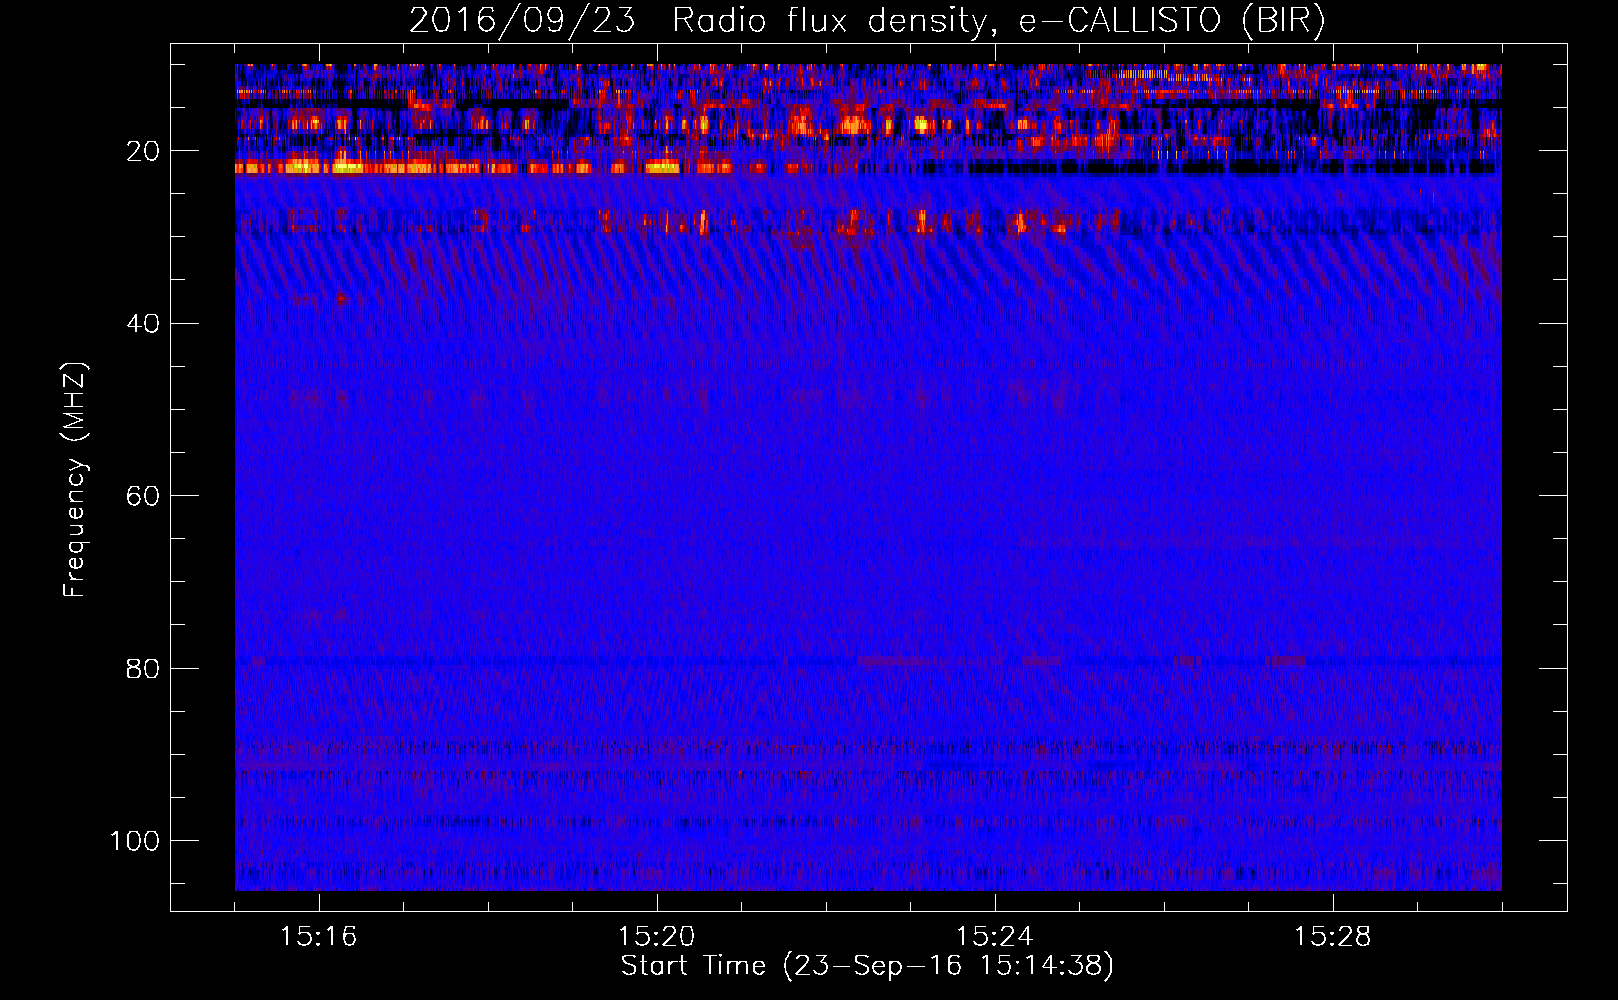Click the 15:20 time tick label
Viewport: 1618px width, 1000px height.
pos(657,937)
